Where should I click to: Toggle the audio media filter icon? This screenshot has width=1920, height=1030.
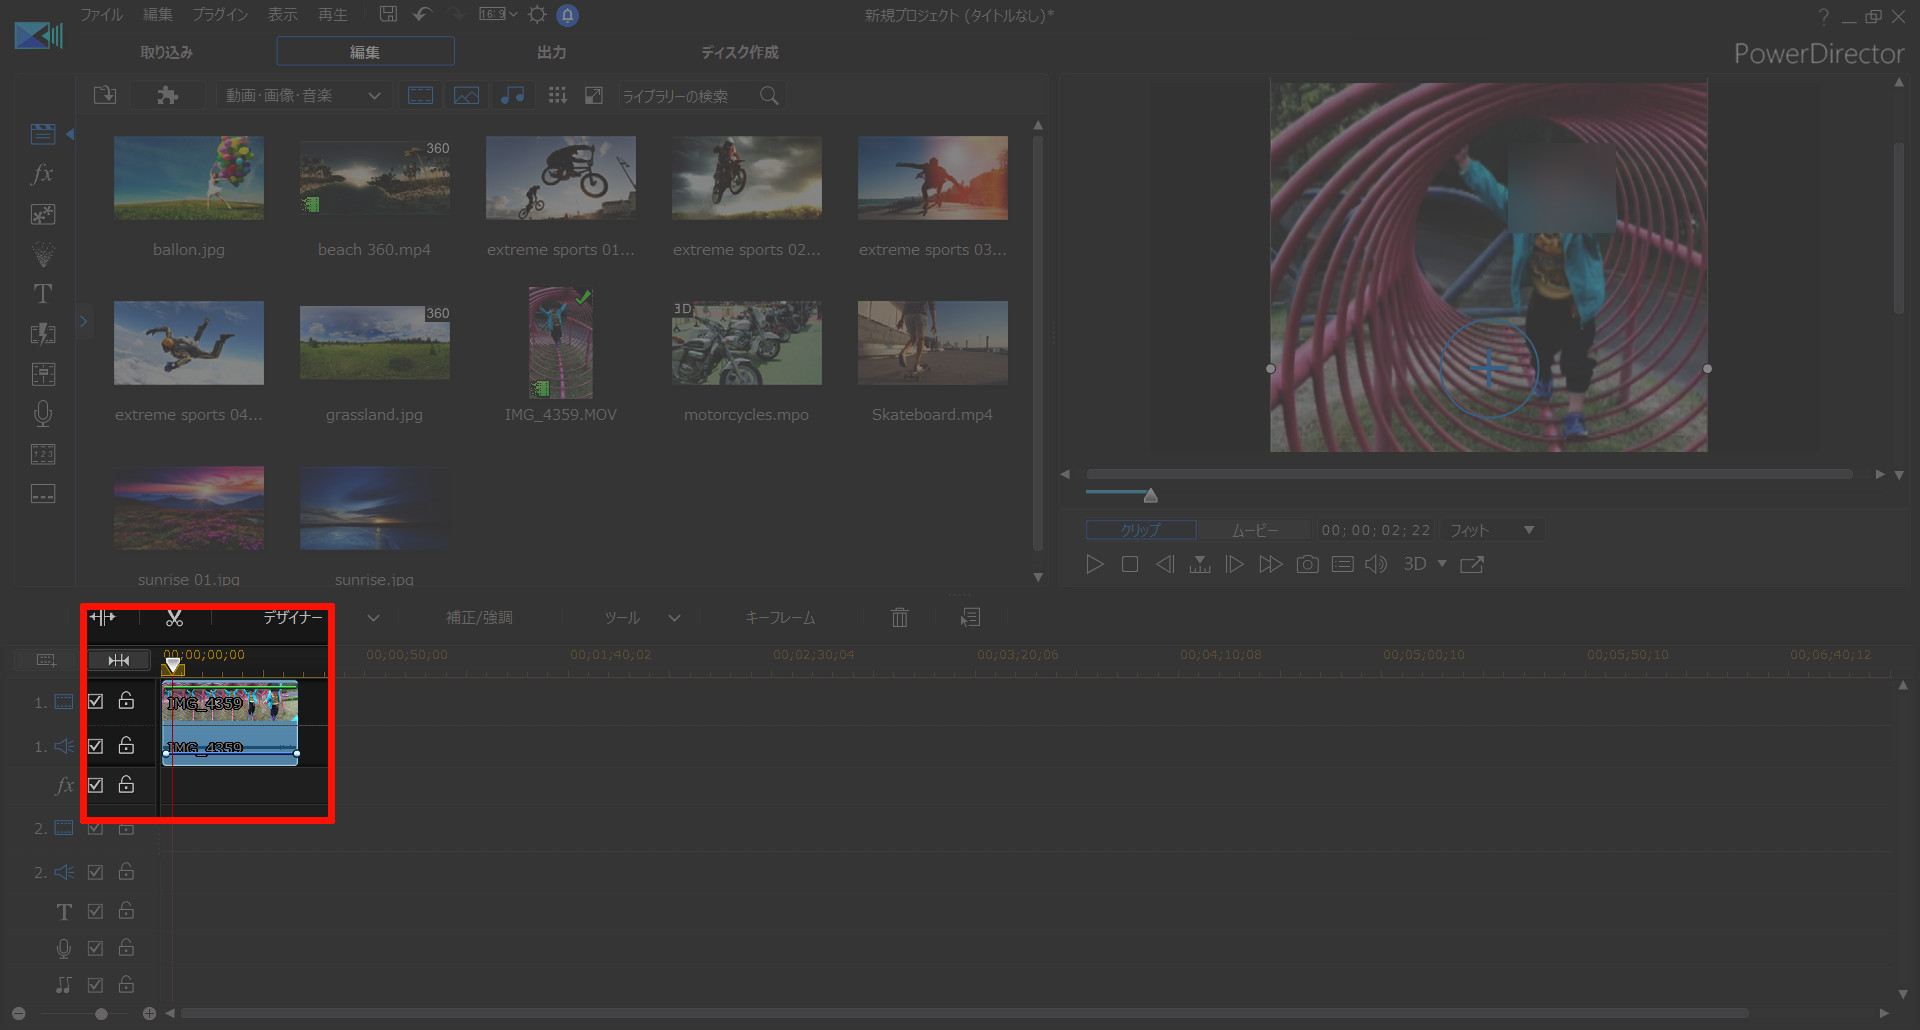(512, 95)
